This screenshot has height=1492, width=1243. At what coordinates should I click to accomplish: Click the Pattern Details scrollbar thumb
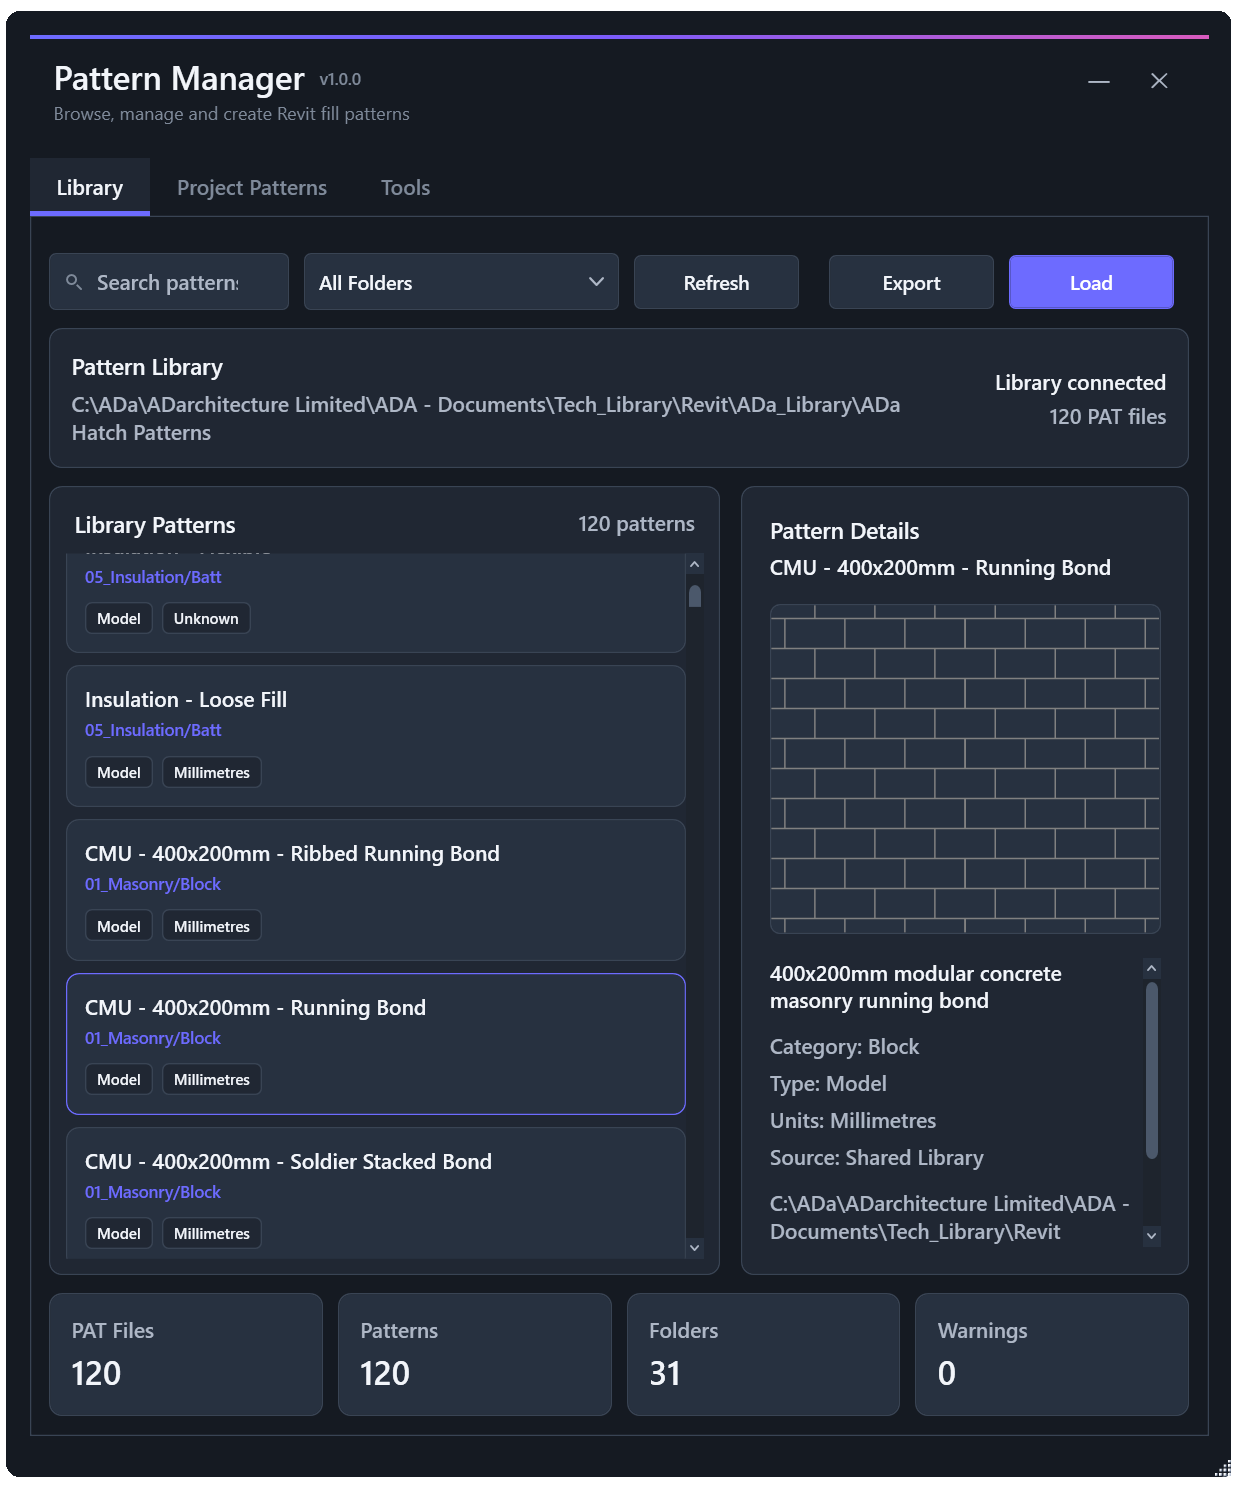tap(1152, 1070)
